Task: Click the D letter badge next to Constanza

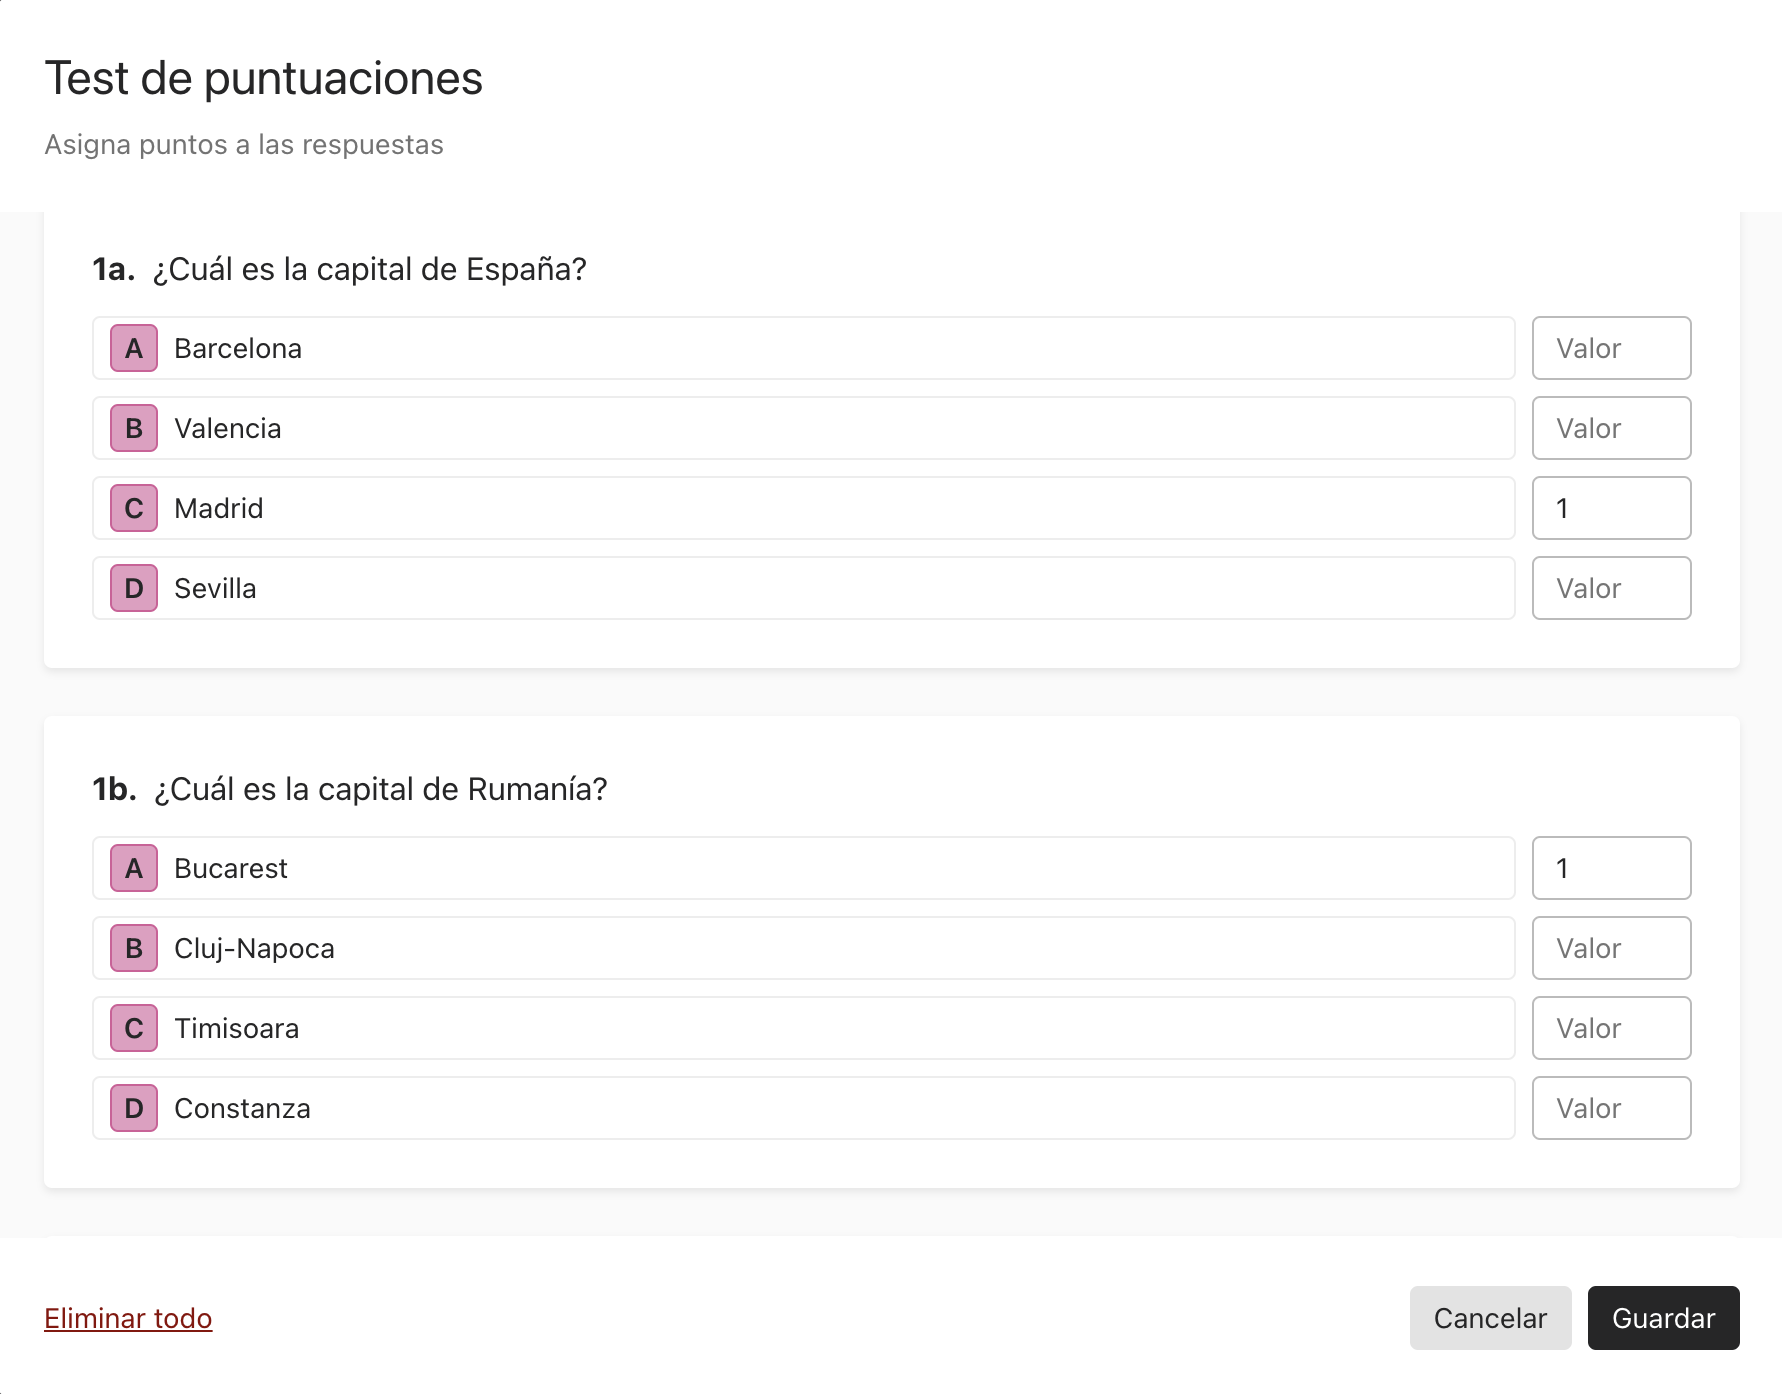Action: (x=134, y=1108)
